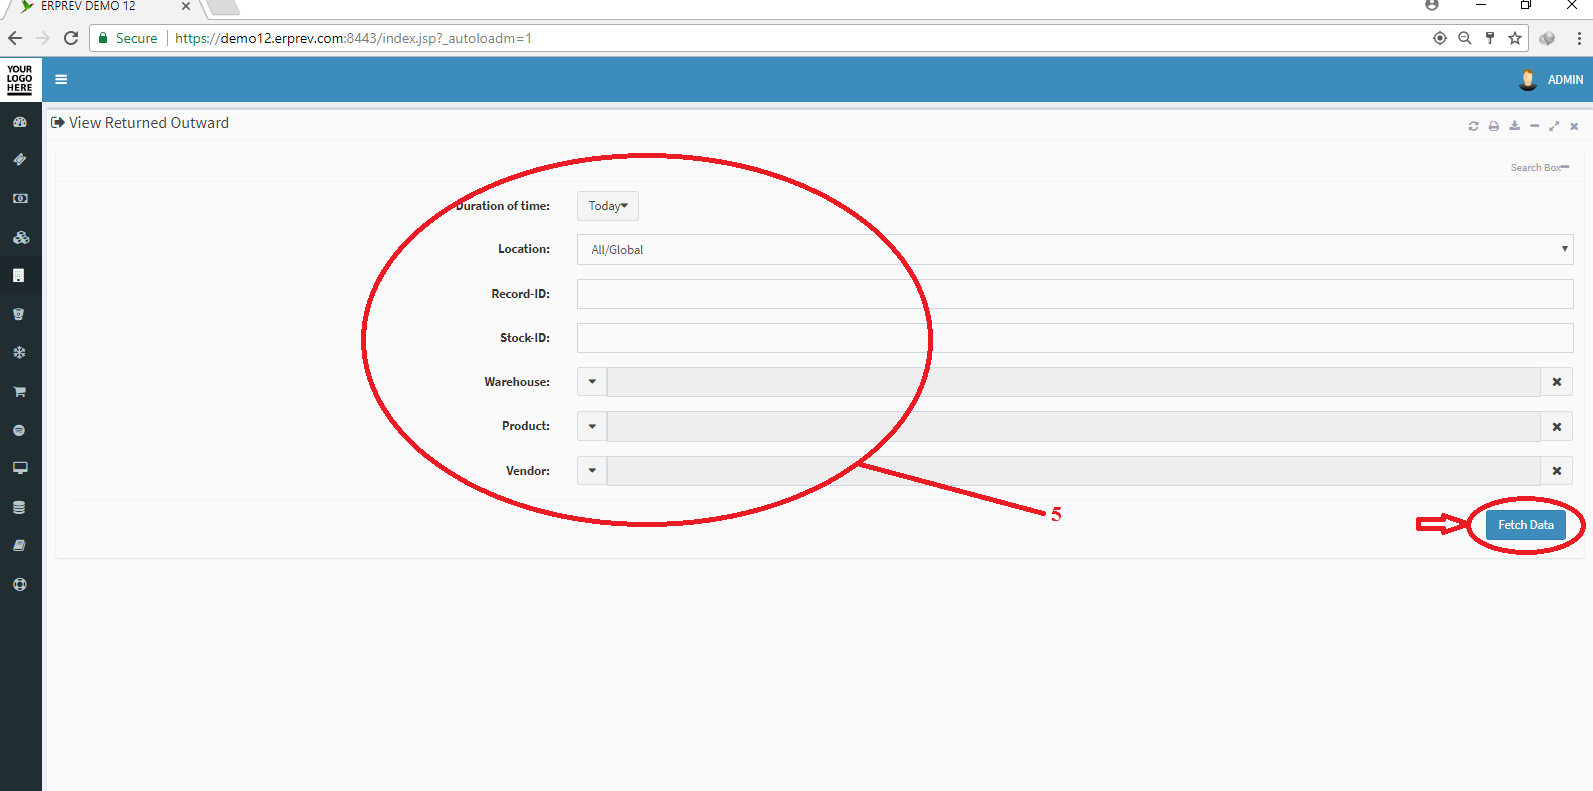Reload the browser page

pyautogui.click(x=71, y=38)
